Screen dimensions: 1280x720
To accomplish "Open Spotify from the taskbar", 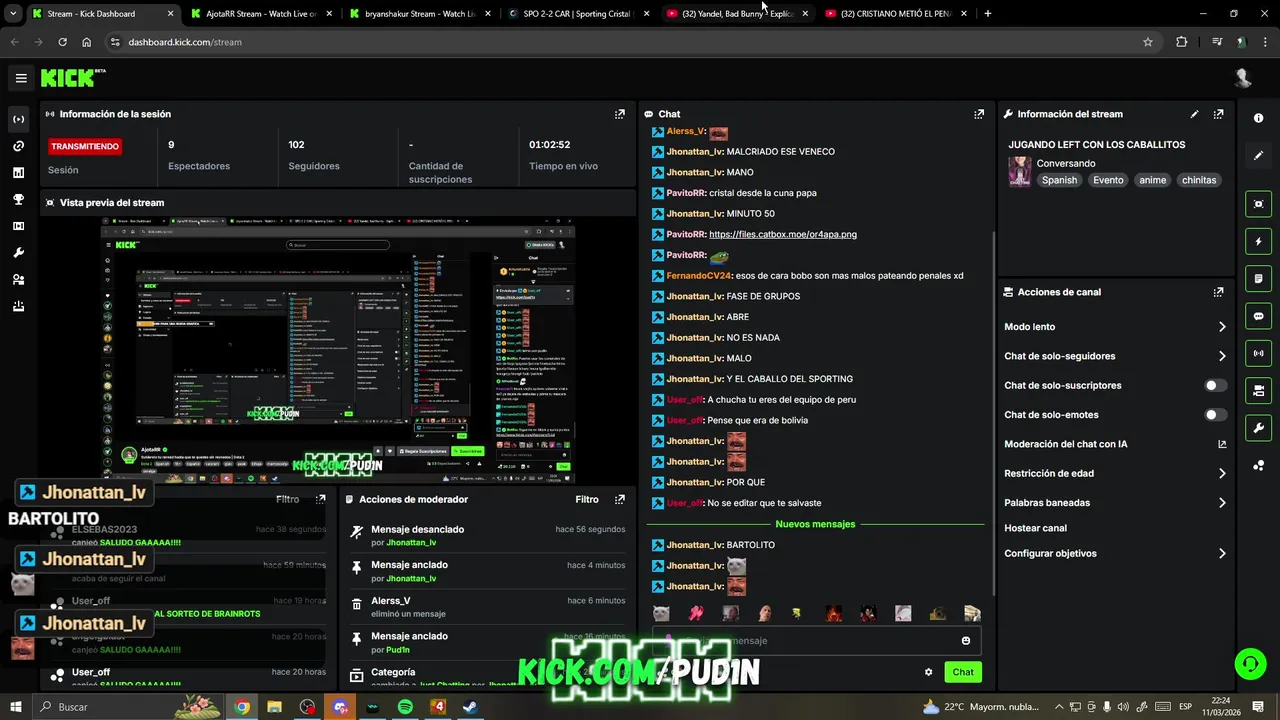I will coord(405,707).
